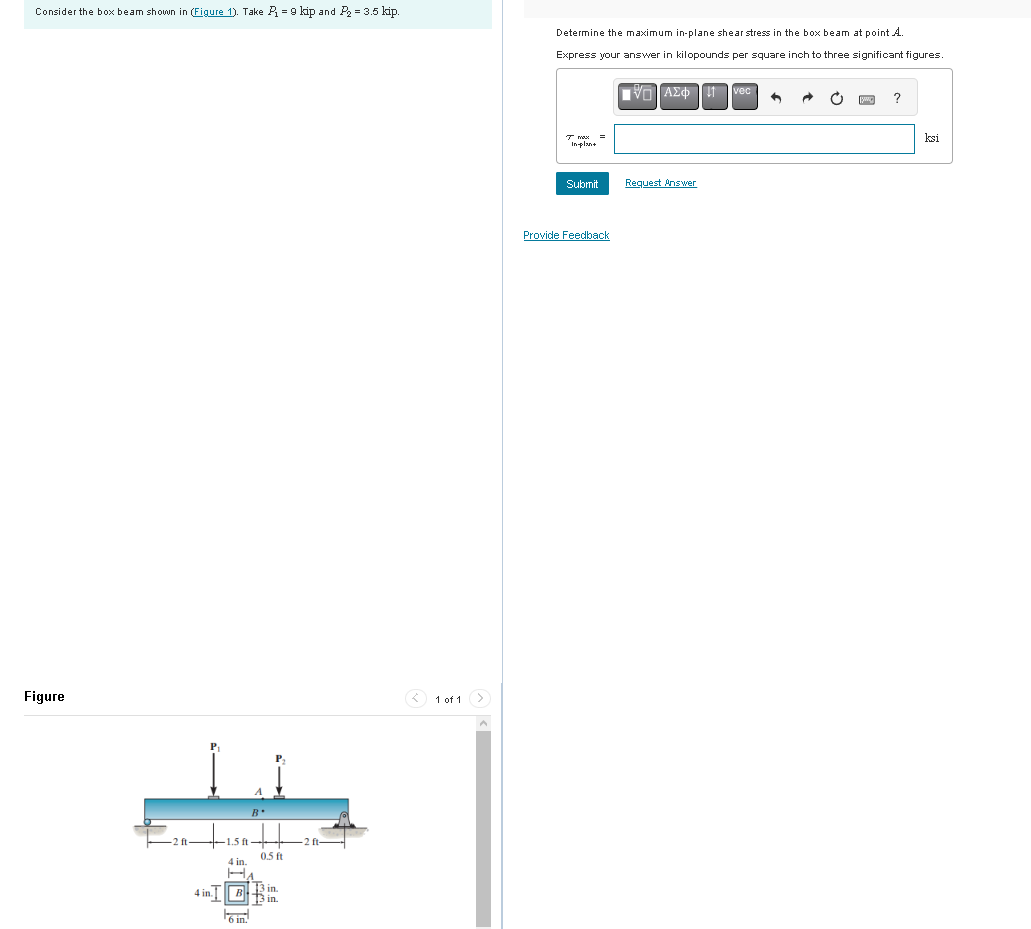The height and width of the screenshot is (929, 1031).
Task: Insert a vector using the vec icon
Action: click(742, 96)
